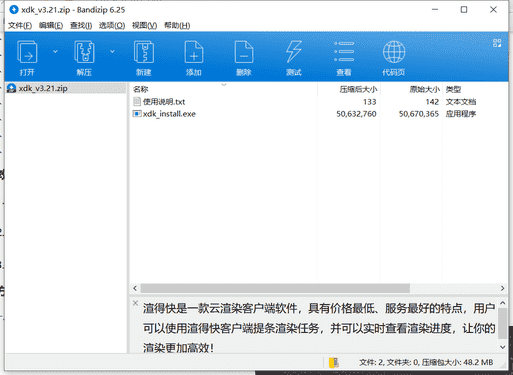Click the yellow archive icon in status bar
513x375 pixels.
coord(334,362)
